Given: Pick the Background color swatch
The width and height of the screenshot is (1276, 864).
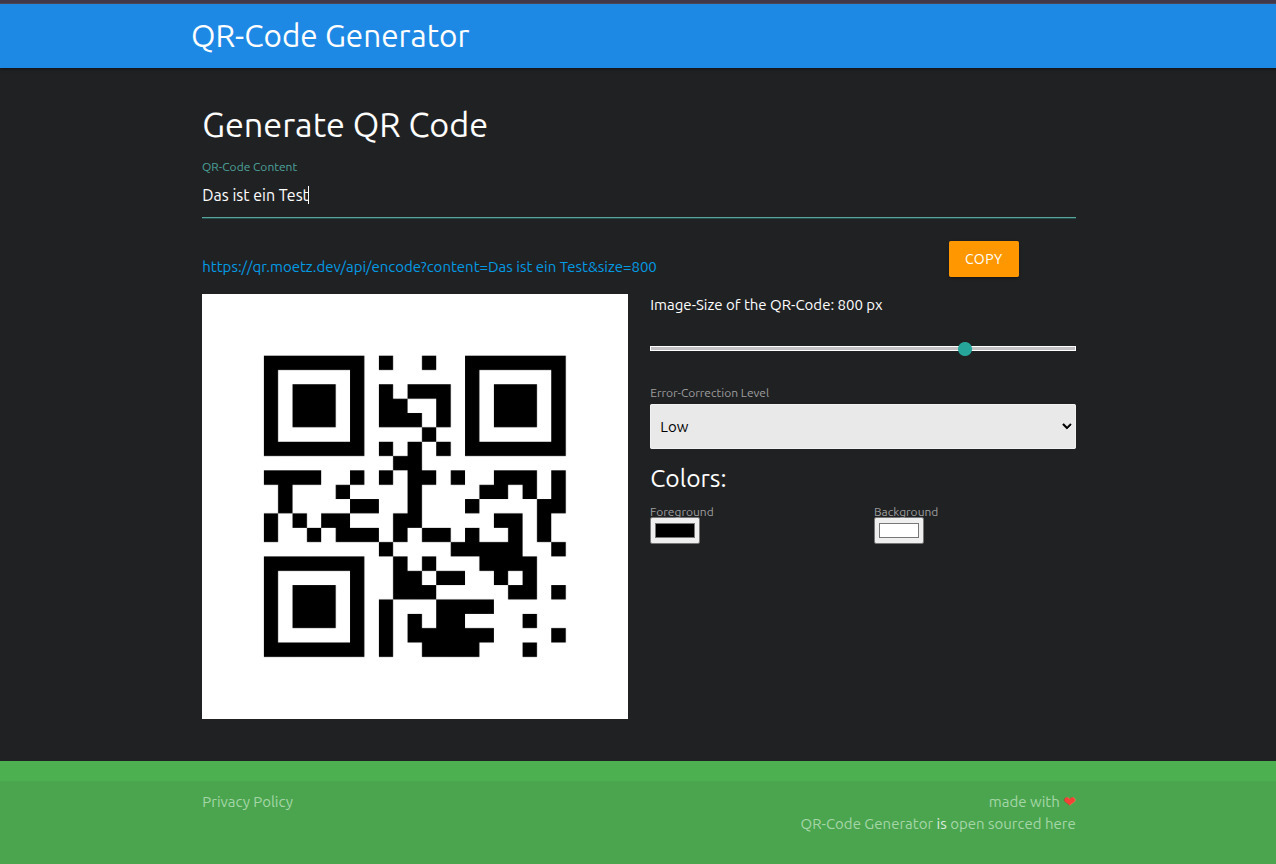Looking at the screenshot, I should click(898, 531).
